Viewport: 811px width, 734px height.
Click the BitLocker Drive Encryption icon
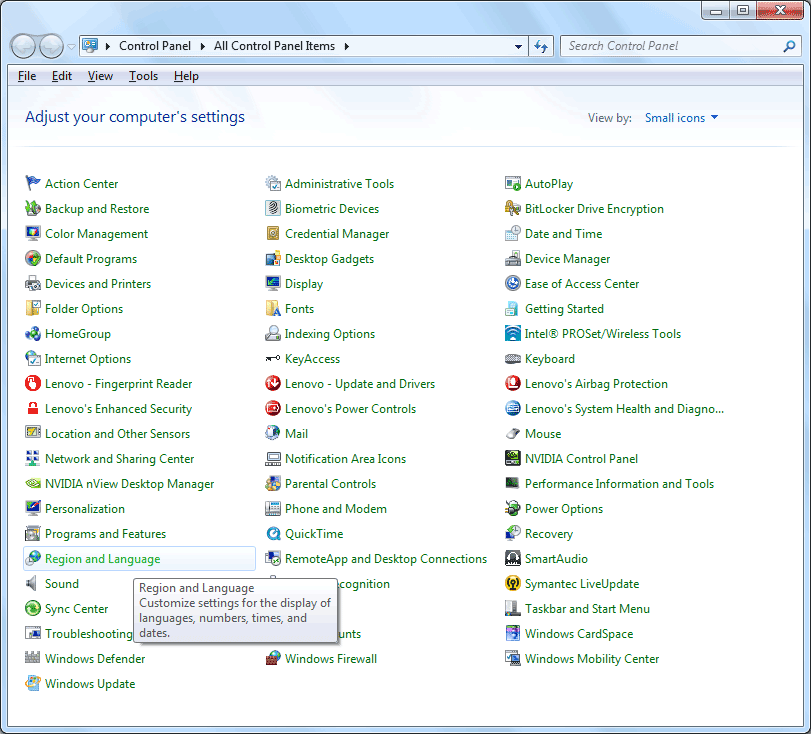point(513,208)
